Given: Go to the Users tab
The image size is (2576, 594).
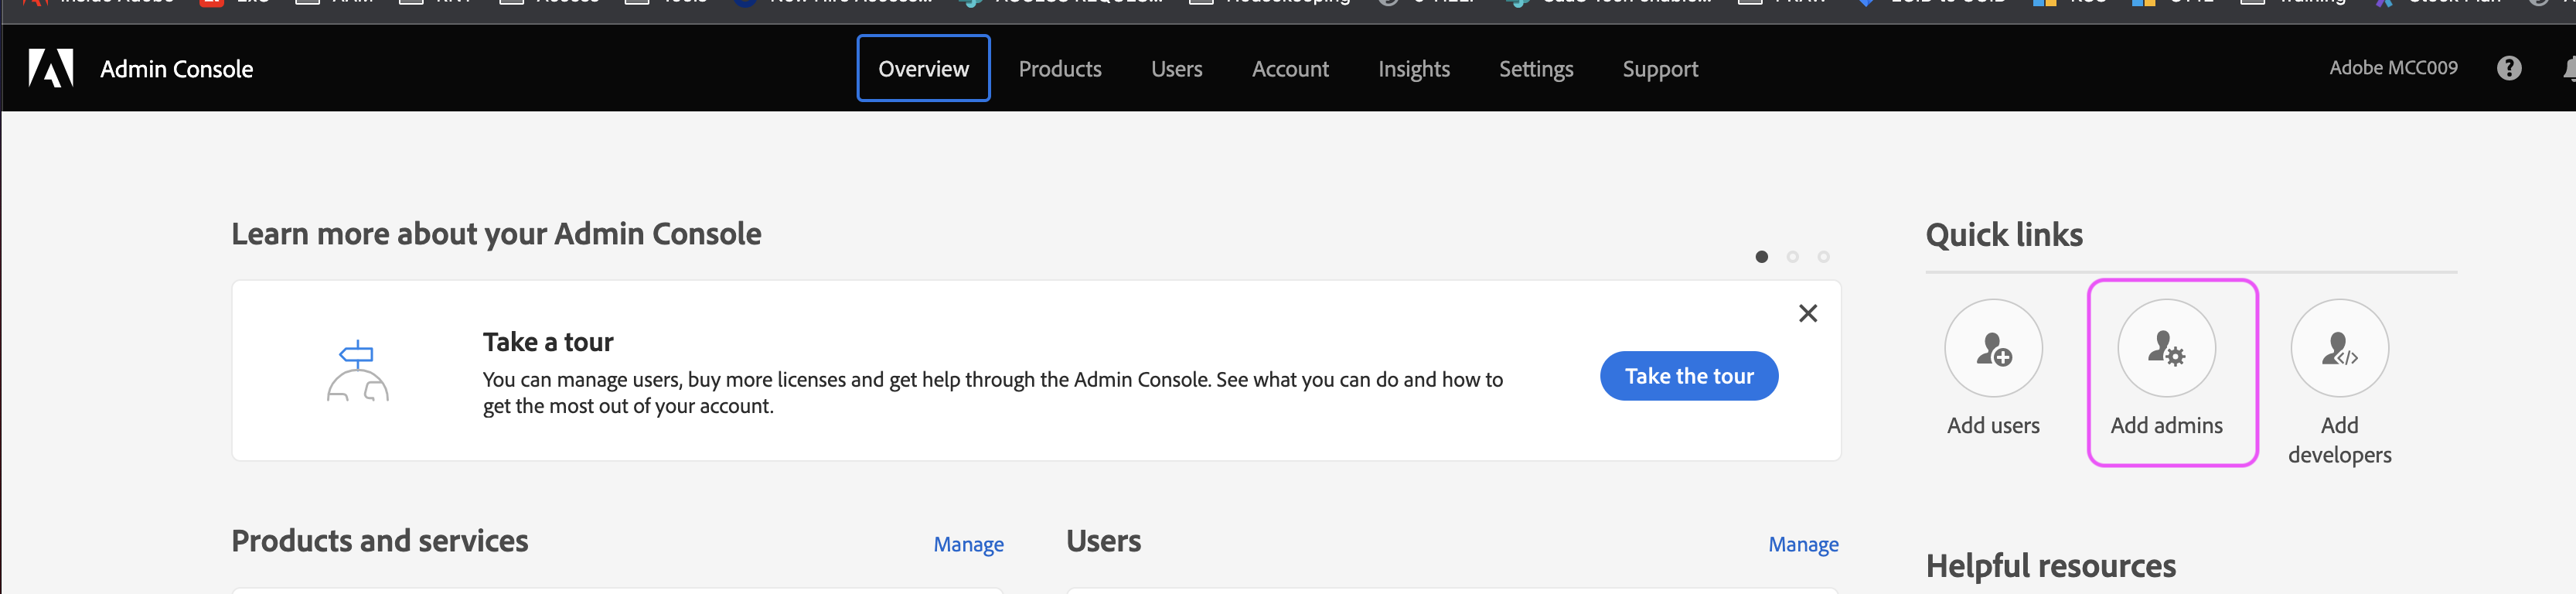Looking at the screenshot, I should click(x=1176, y=69).
